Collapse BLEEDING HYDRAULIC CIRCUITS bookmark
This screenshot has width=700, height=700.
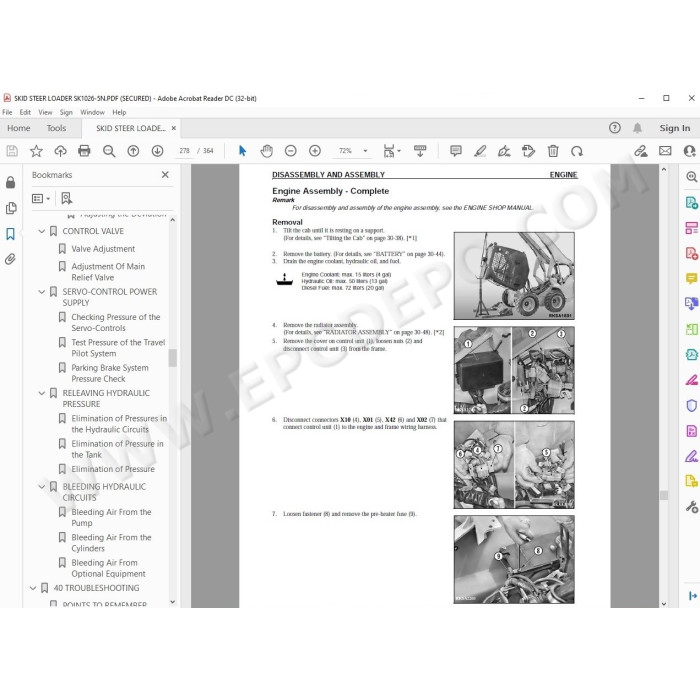tap(42, 487)
